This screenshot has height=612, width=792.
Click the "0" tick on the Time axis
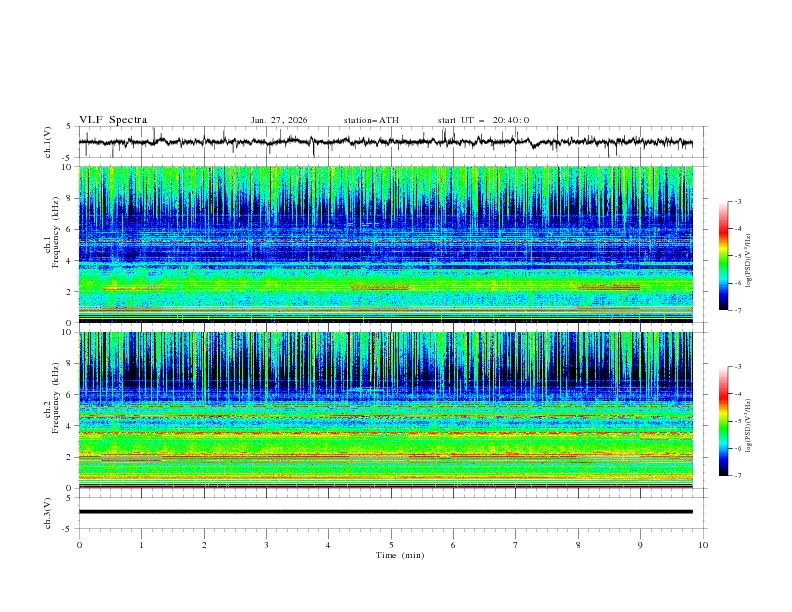79,545
